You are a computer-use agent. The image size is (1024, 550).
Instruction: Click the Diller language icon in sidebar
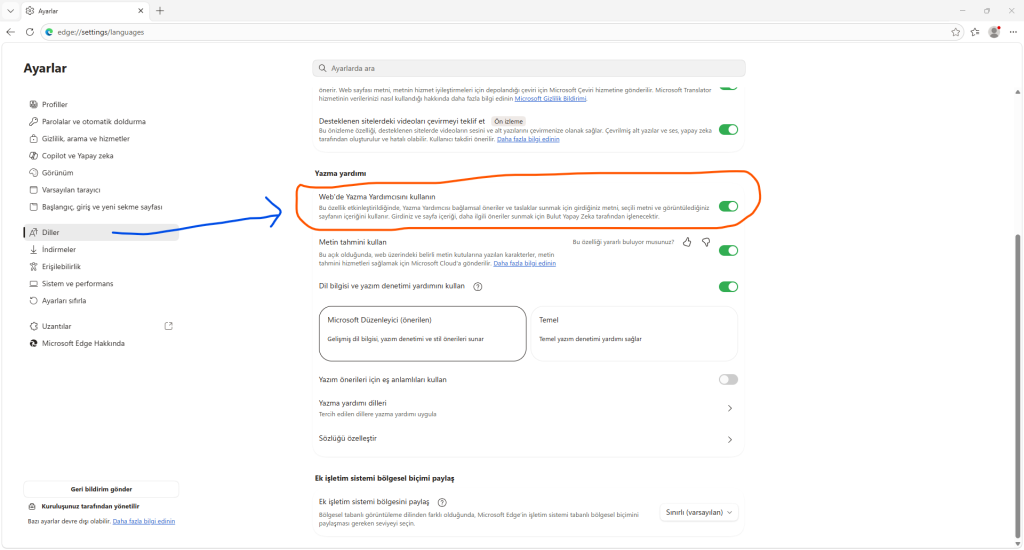33,232
